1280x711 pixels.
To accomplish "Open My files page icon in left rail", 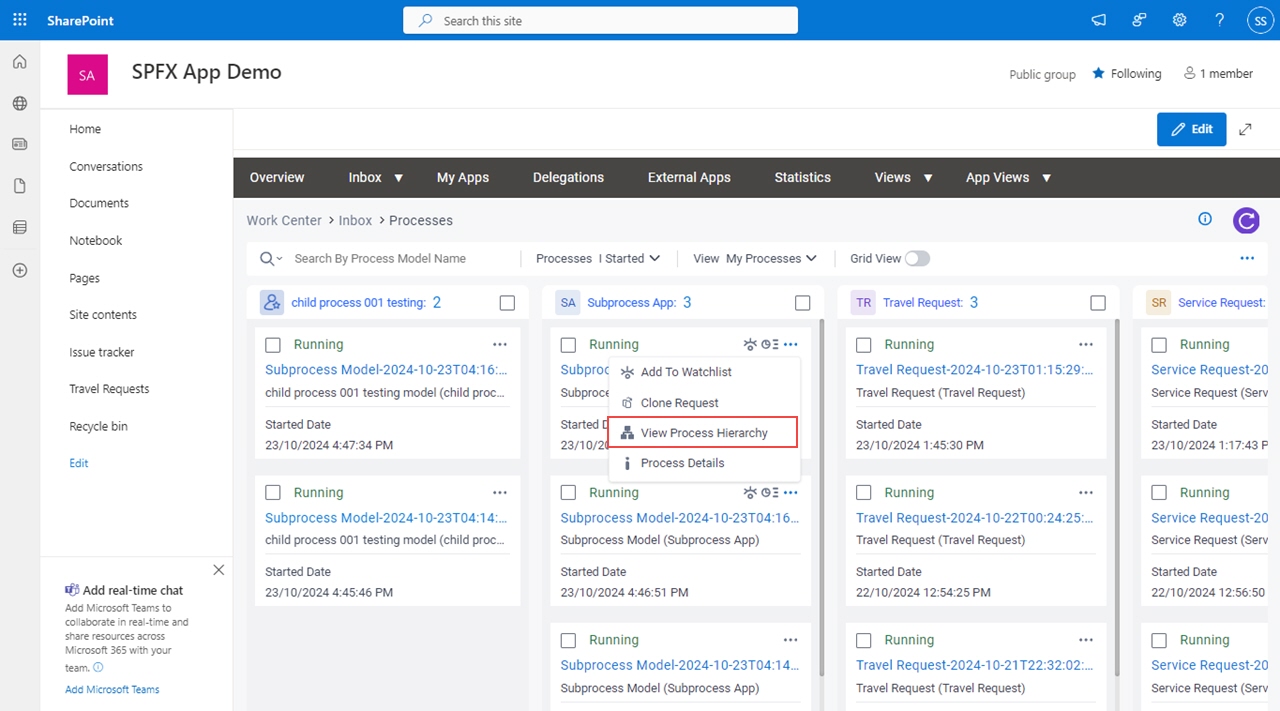I will coord(20,186).
